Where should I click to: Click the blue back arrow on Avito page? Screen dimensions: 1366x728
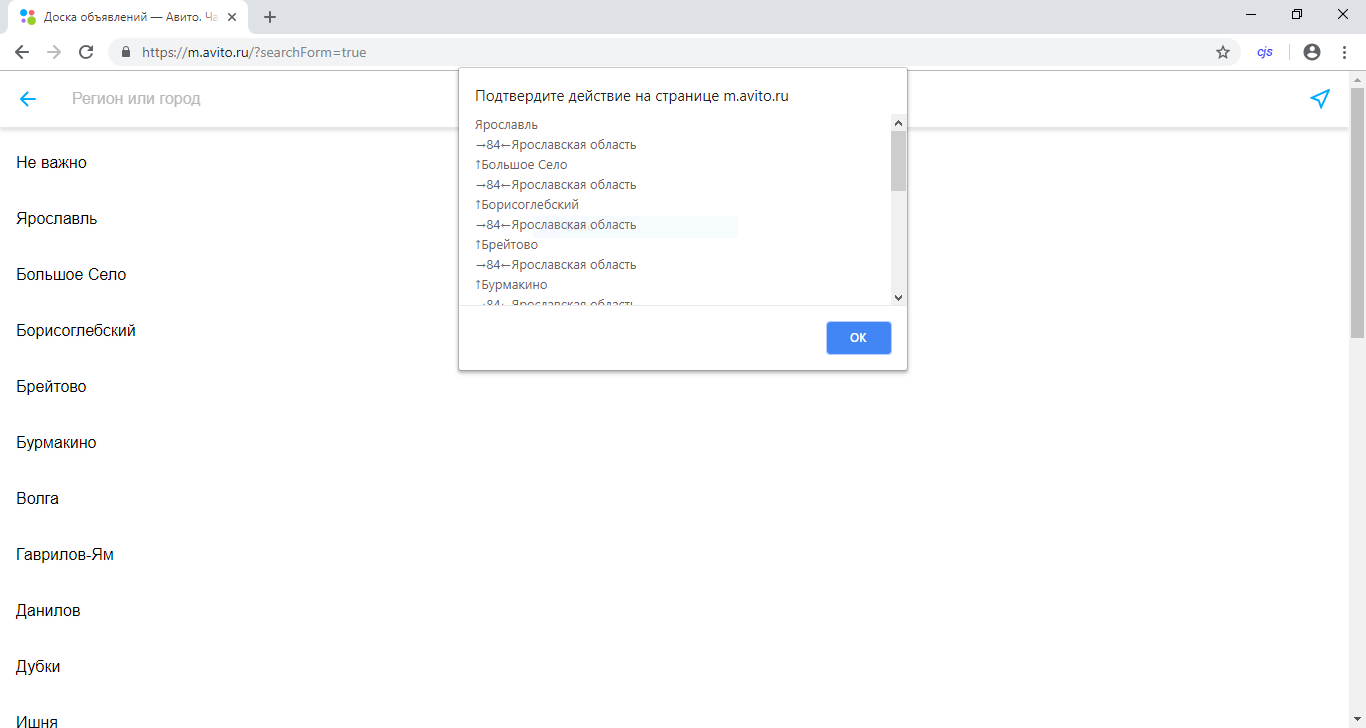point(28,99)
